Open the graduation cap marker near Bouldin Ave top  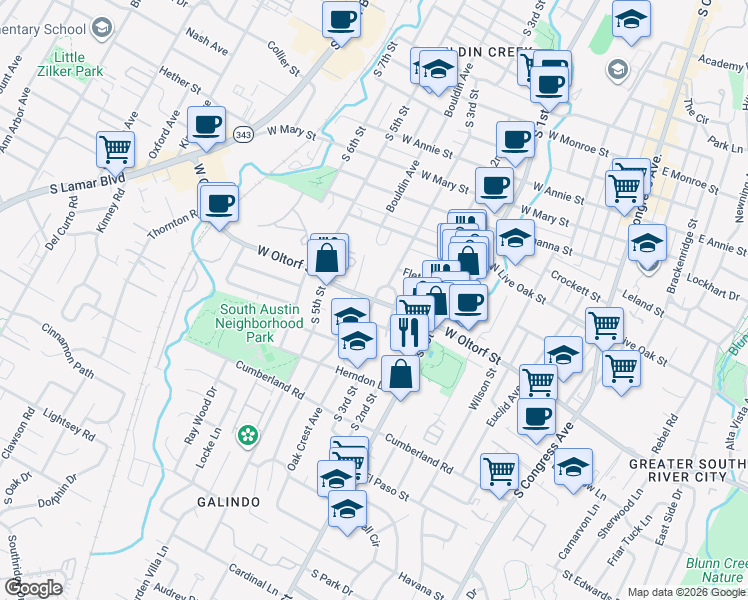coord(438,71)
